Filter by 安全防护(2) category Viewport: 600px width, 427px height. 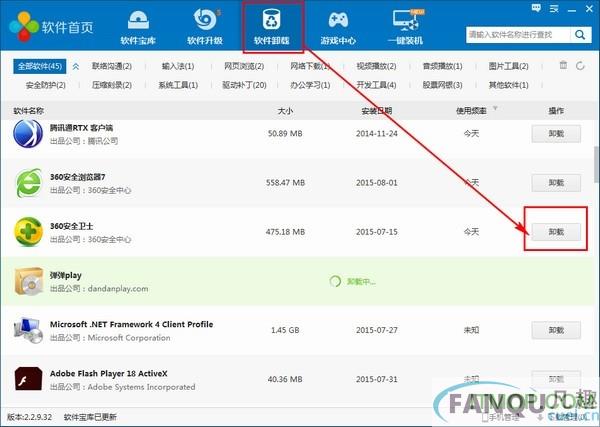[x=46, y=85]
